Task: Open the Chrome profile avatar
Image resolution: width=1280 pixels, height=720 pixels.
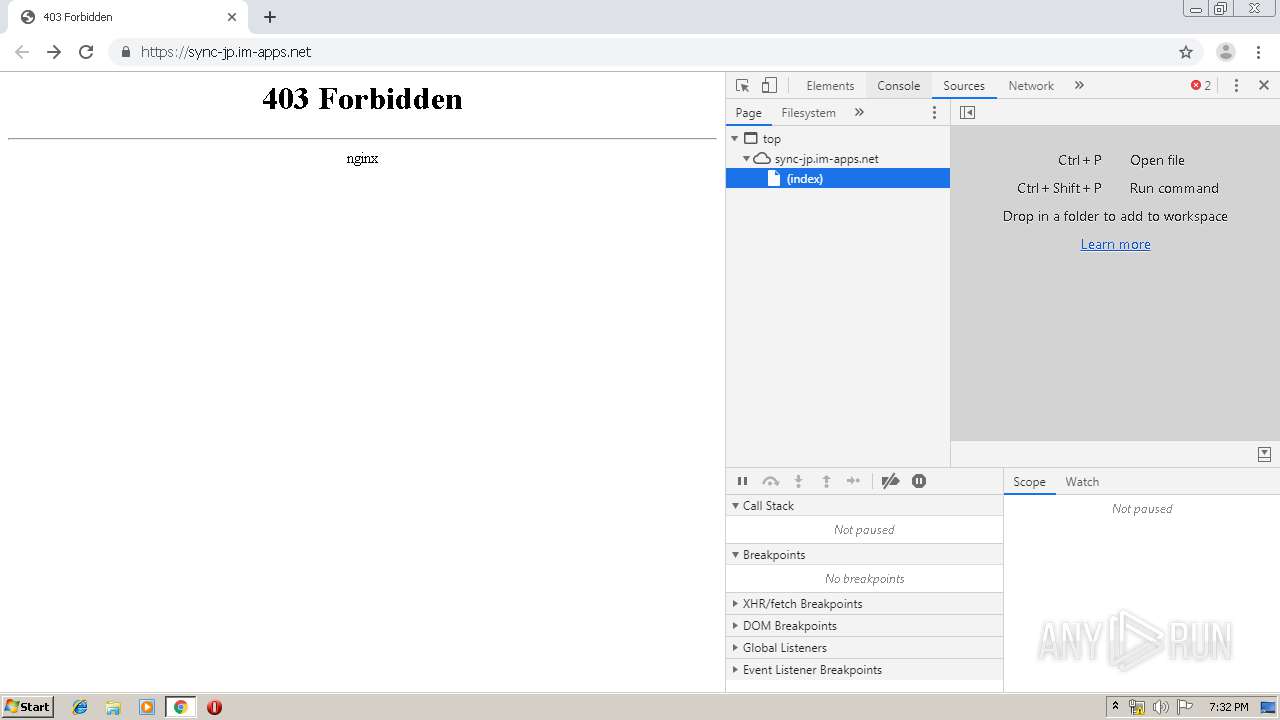Action: pyautogui.click(x=1226, y=52)
